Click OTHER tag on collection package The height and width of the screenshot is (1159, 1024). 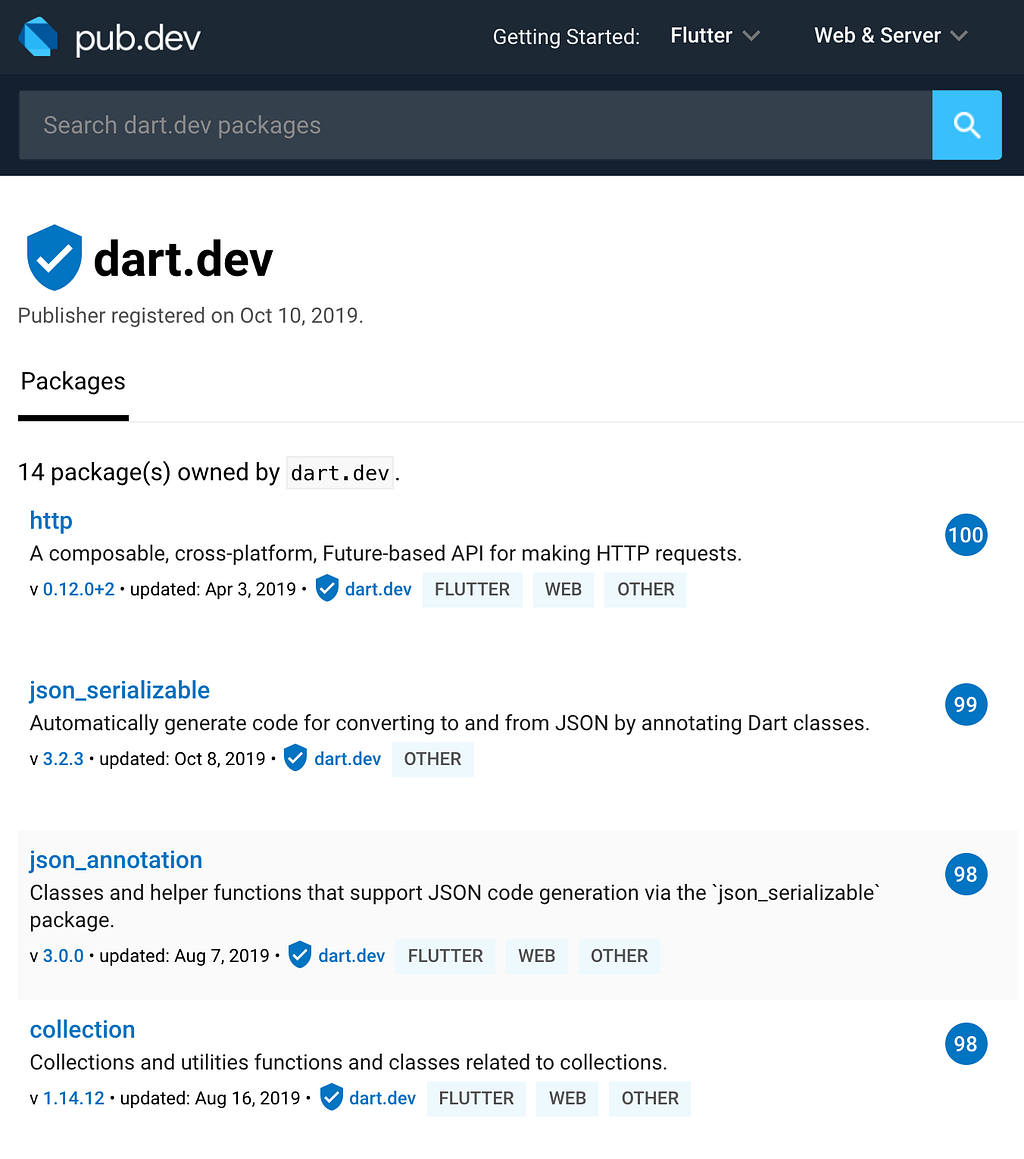pos(650,1098)
